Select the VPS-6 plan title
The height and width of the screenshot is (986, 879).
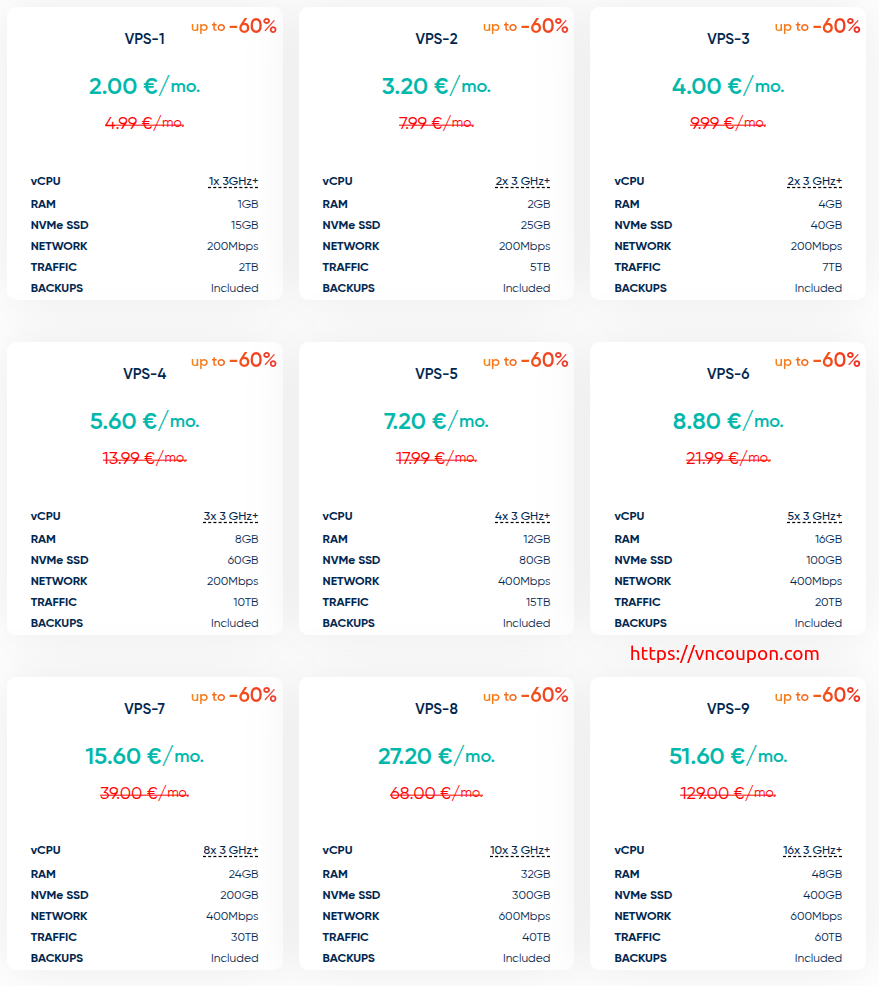pyautogui.click(x=728, y=374)
